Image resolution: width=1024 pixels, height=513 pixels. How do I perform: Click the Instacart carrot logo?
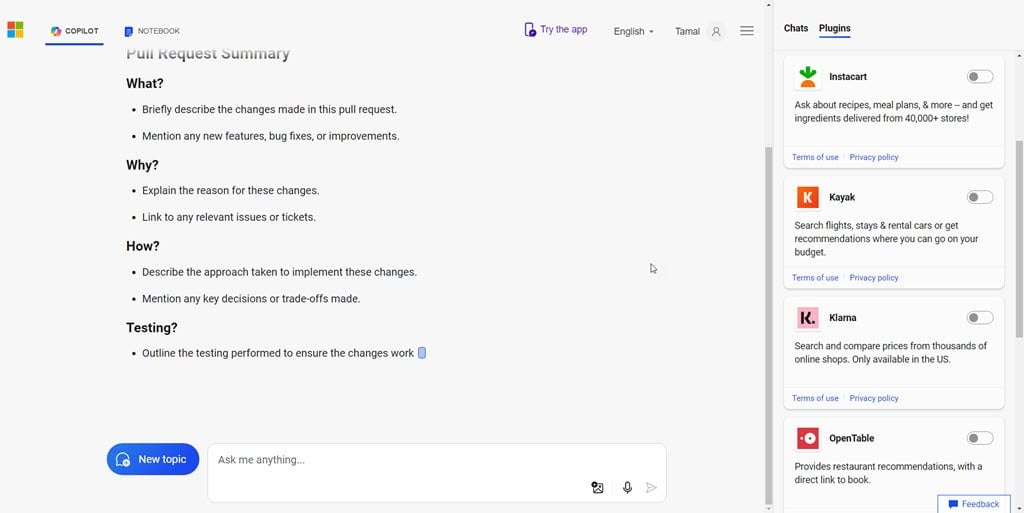click(x=808, y=77)
